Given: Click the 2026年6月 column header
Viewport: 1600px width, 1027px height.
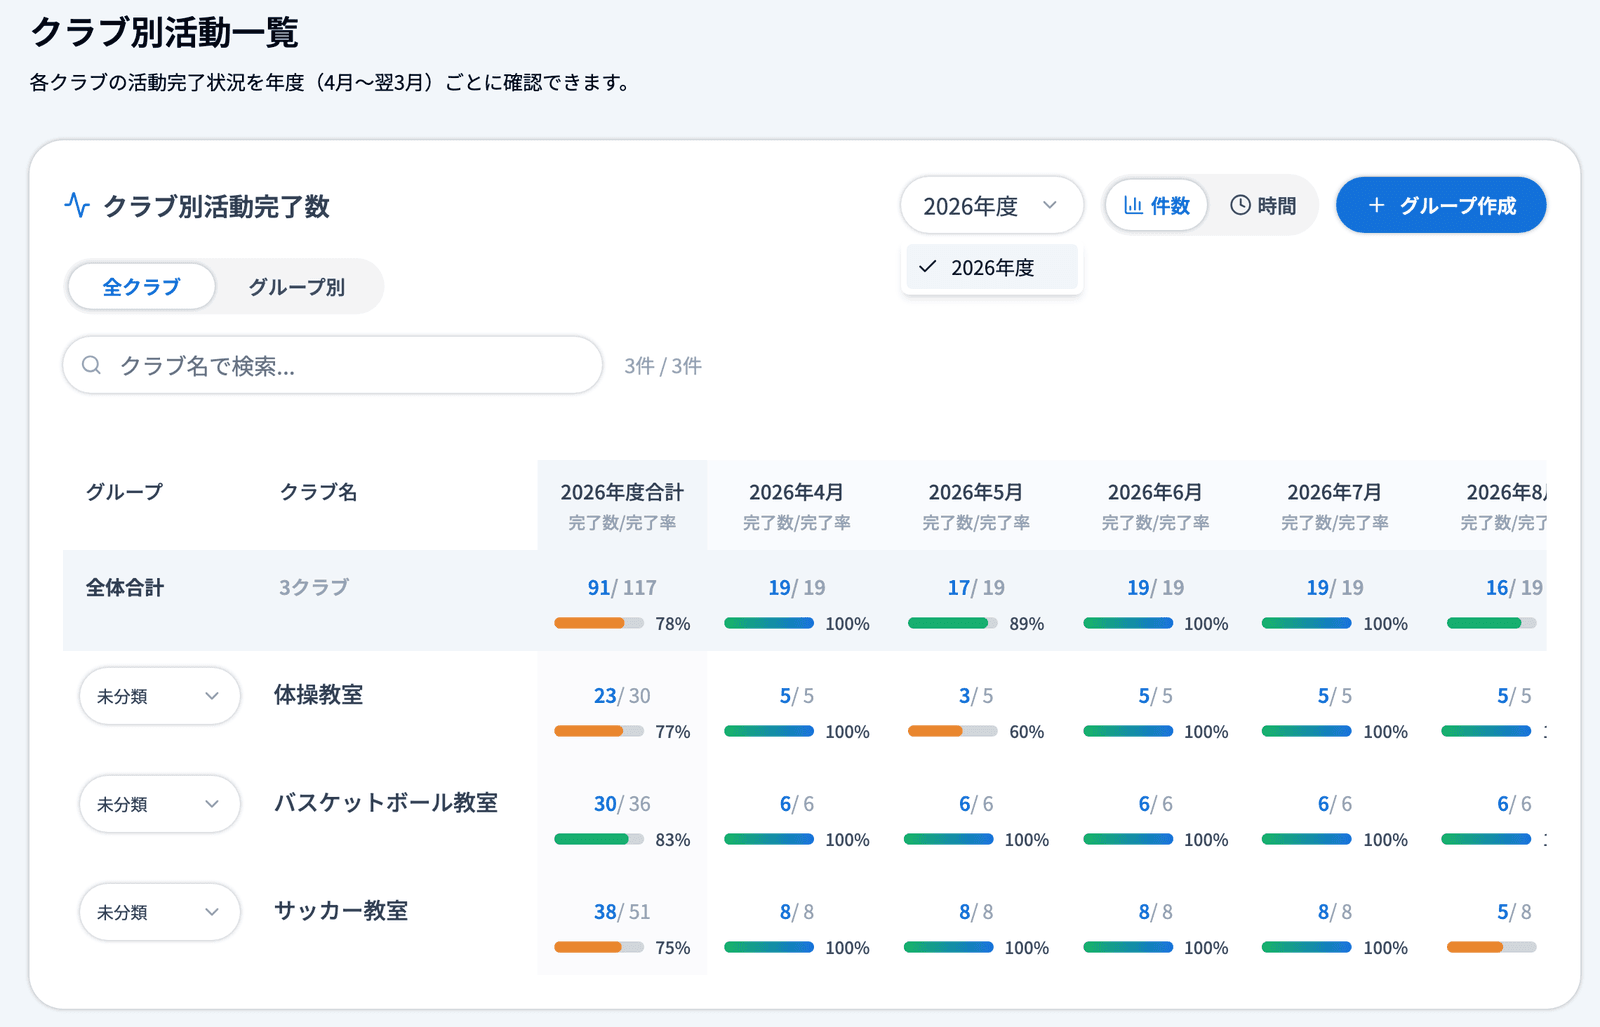Looking at the screenshot, I should point(1155,505).
